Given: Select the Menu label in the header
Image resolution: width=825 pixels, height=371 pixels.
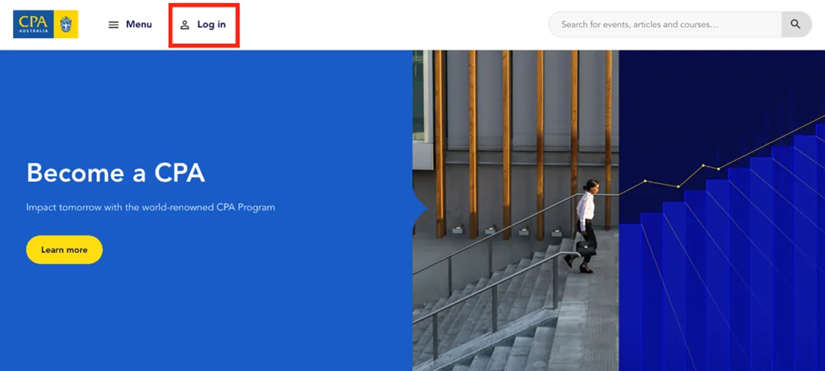Looking at the screenshot, I should [139, 24].
